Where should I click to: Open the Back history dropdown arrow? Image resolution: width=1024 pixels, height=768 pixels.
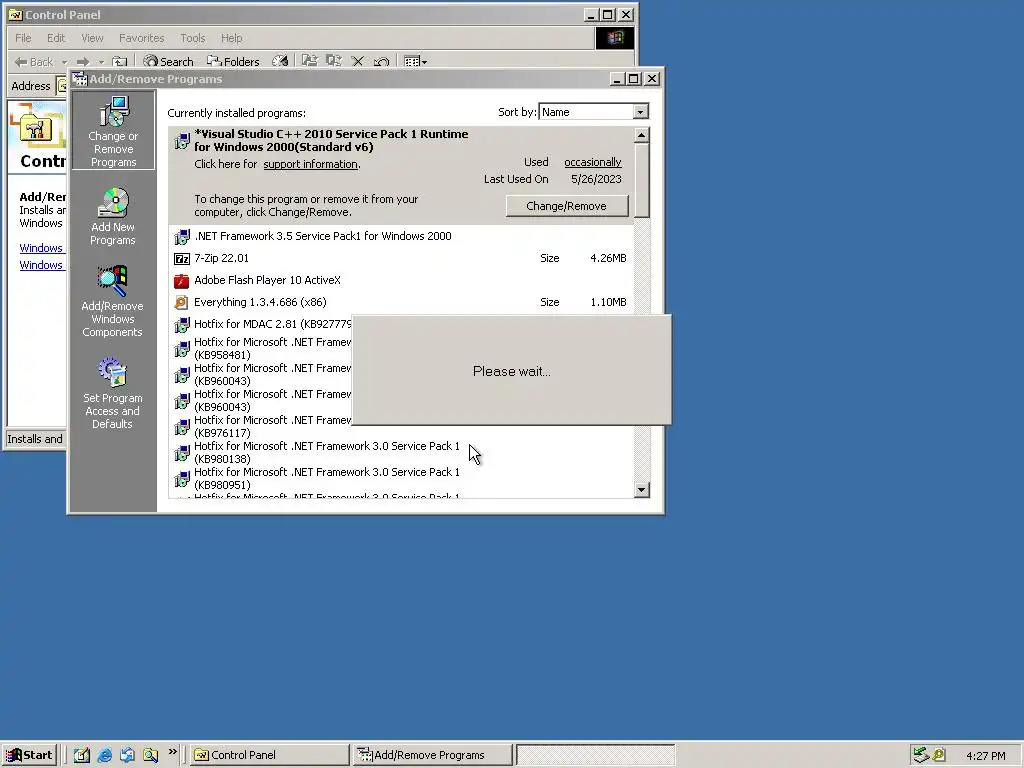[64, 62]
